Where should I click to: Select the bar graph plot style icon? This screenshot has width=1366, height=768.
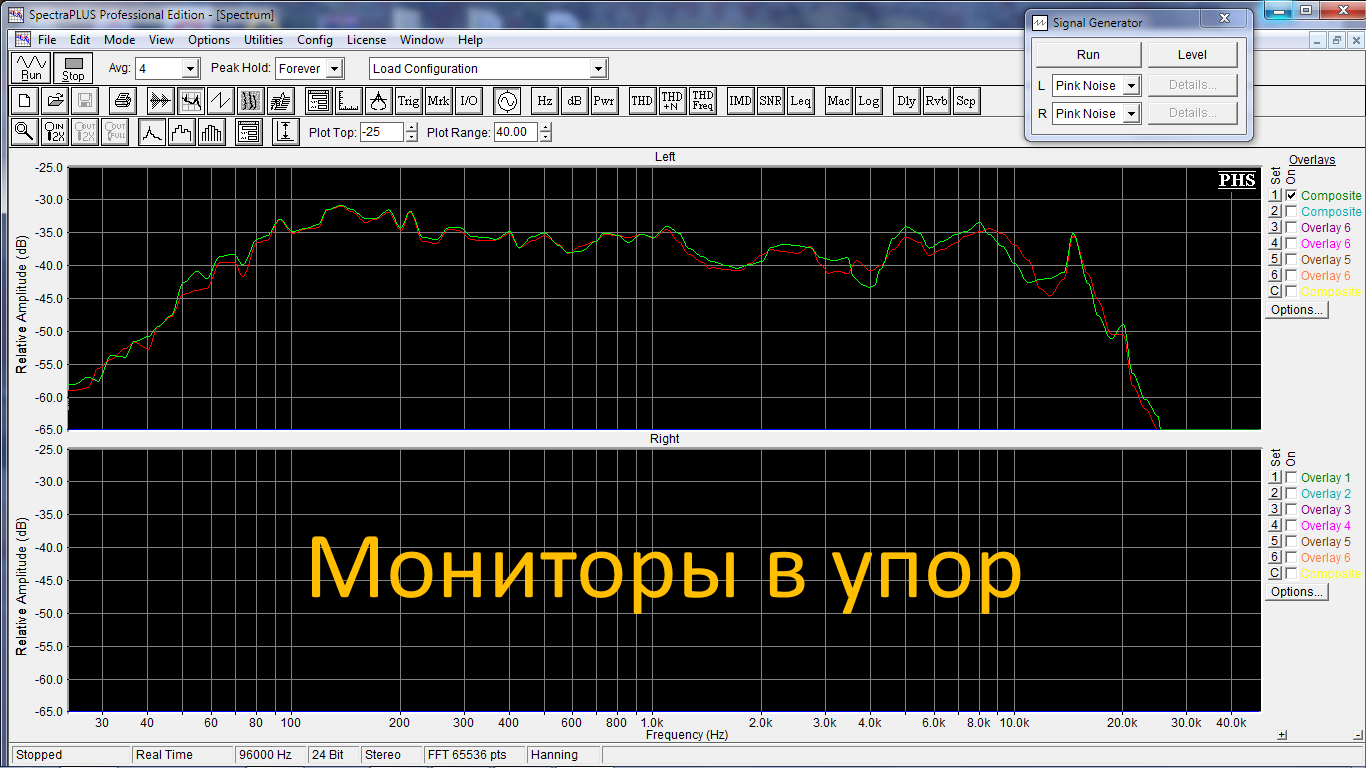(212, 132)
